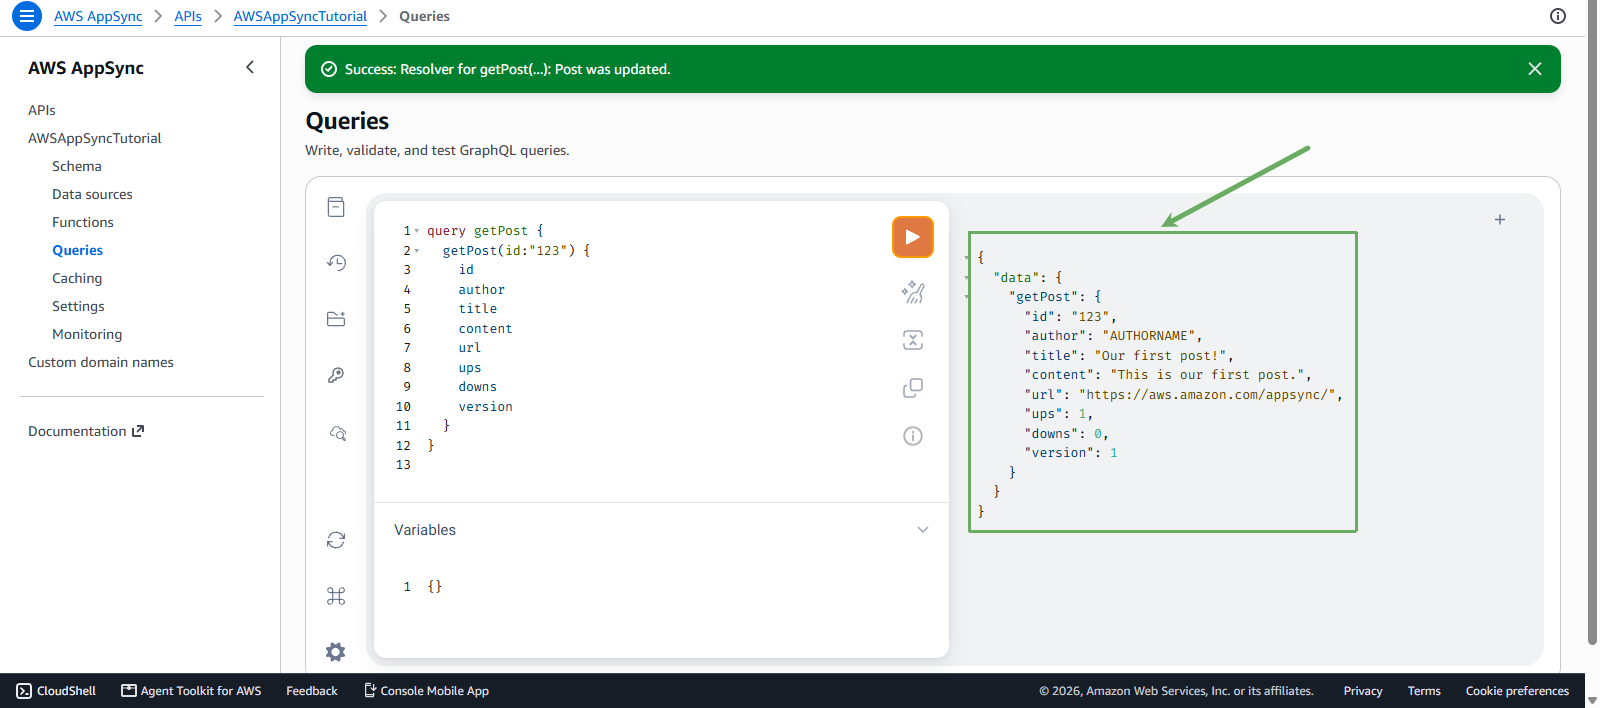
Task: Click "Our first post!" title value
Action: click(x=1160, y=356)
